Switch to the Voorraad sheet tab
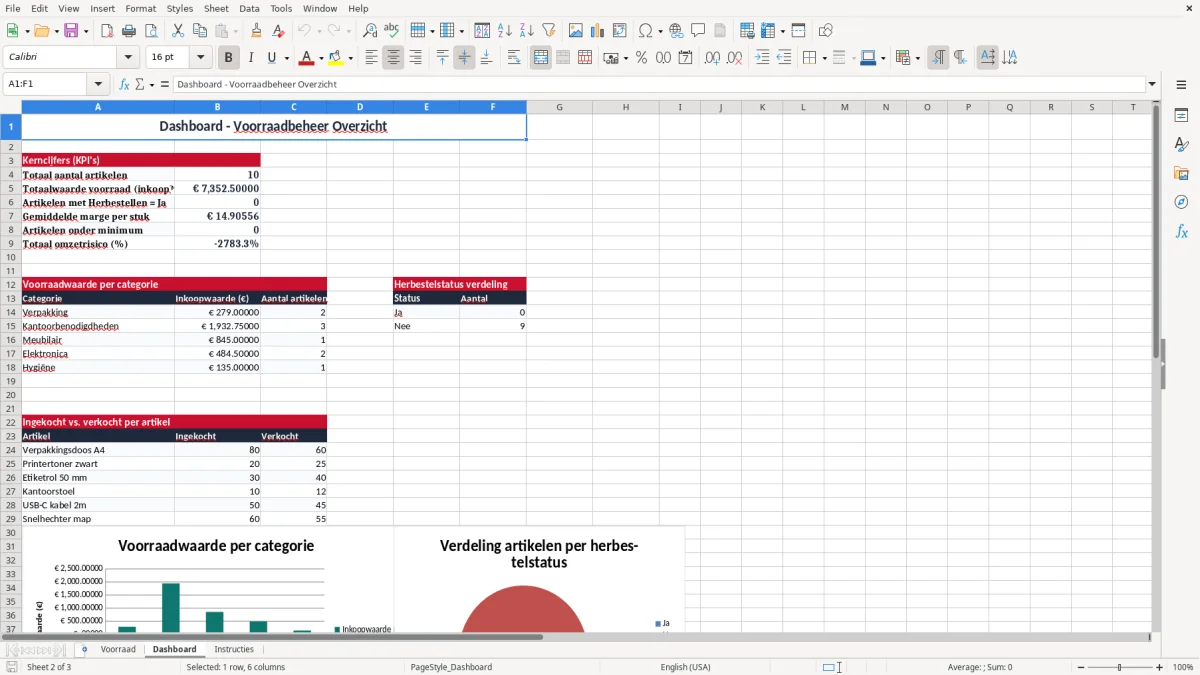This screenshot has width=1200, height=675. coord(118,649)
